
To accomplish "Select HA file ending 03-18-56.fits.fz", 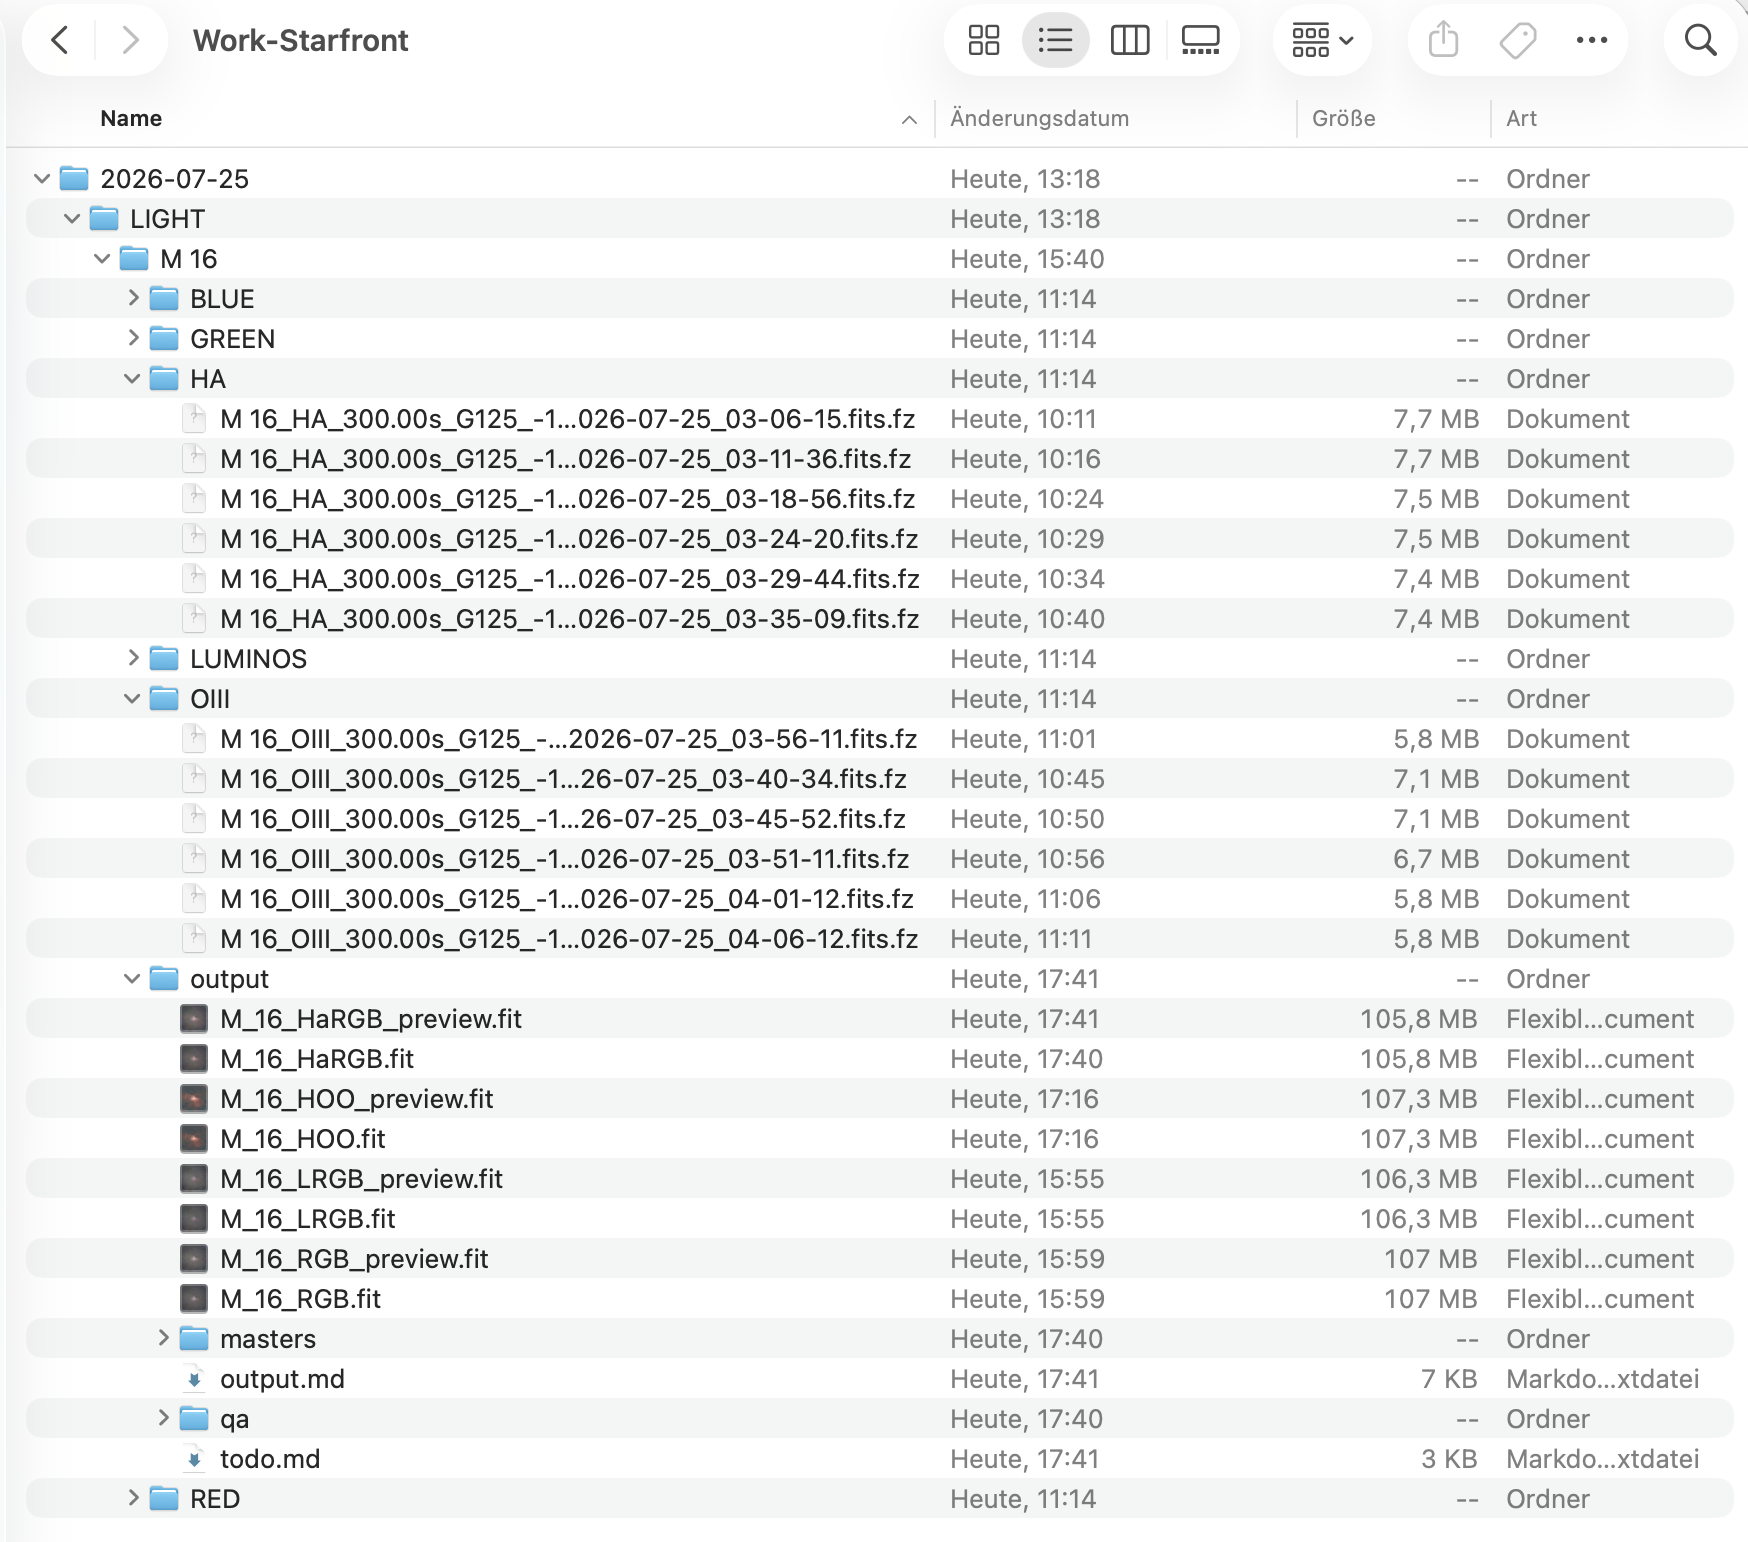I will (567, 499).
